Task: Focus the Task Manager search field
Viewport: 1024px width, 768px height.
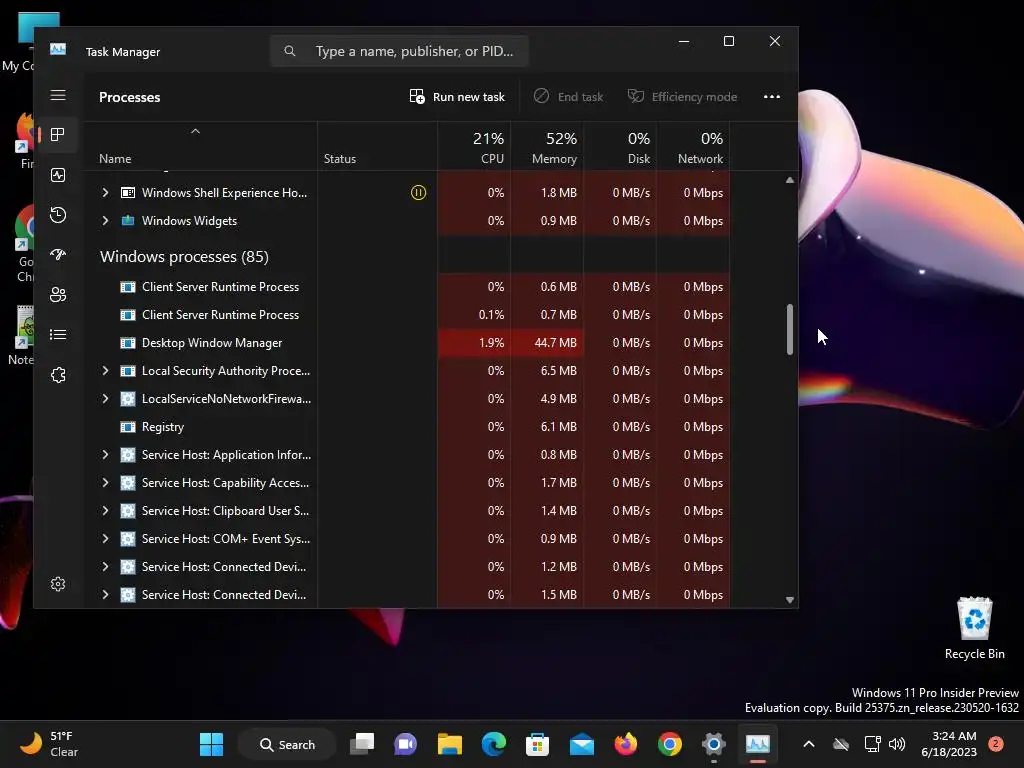Action: (x=399, y=51)
